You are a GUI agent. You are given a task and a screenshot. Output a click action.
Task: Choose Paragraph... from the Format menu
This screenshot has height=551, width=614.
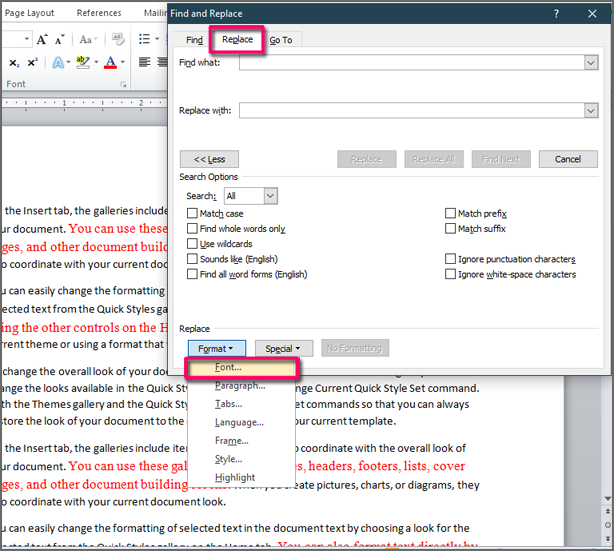pyautogui.click(x=242, y=386)
